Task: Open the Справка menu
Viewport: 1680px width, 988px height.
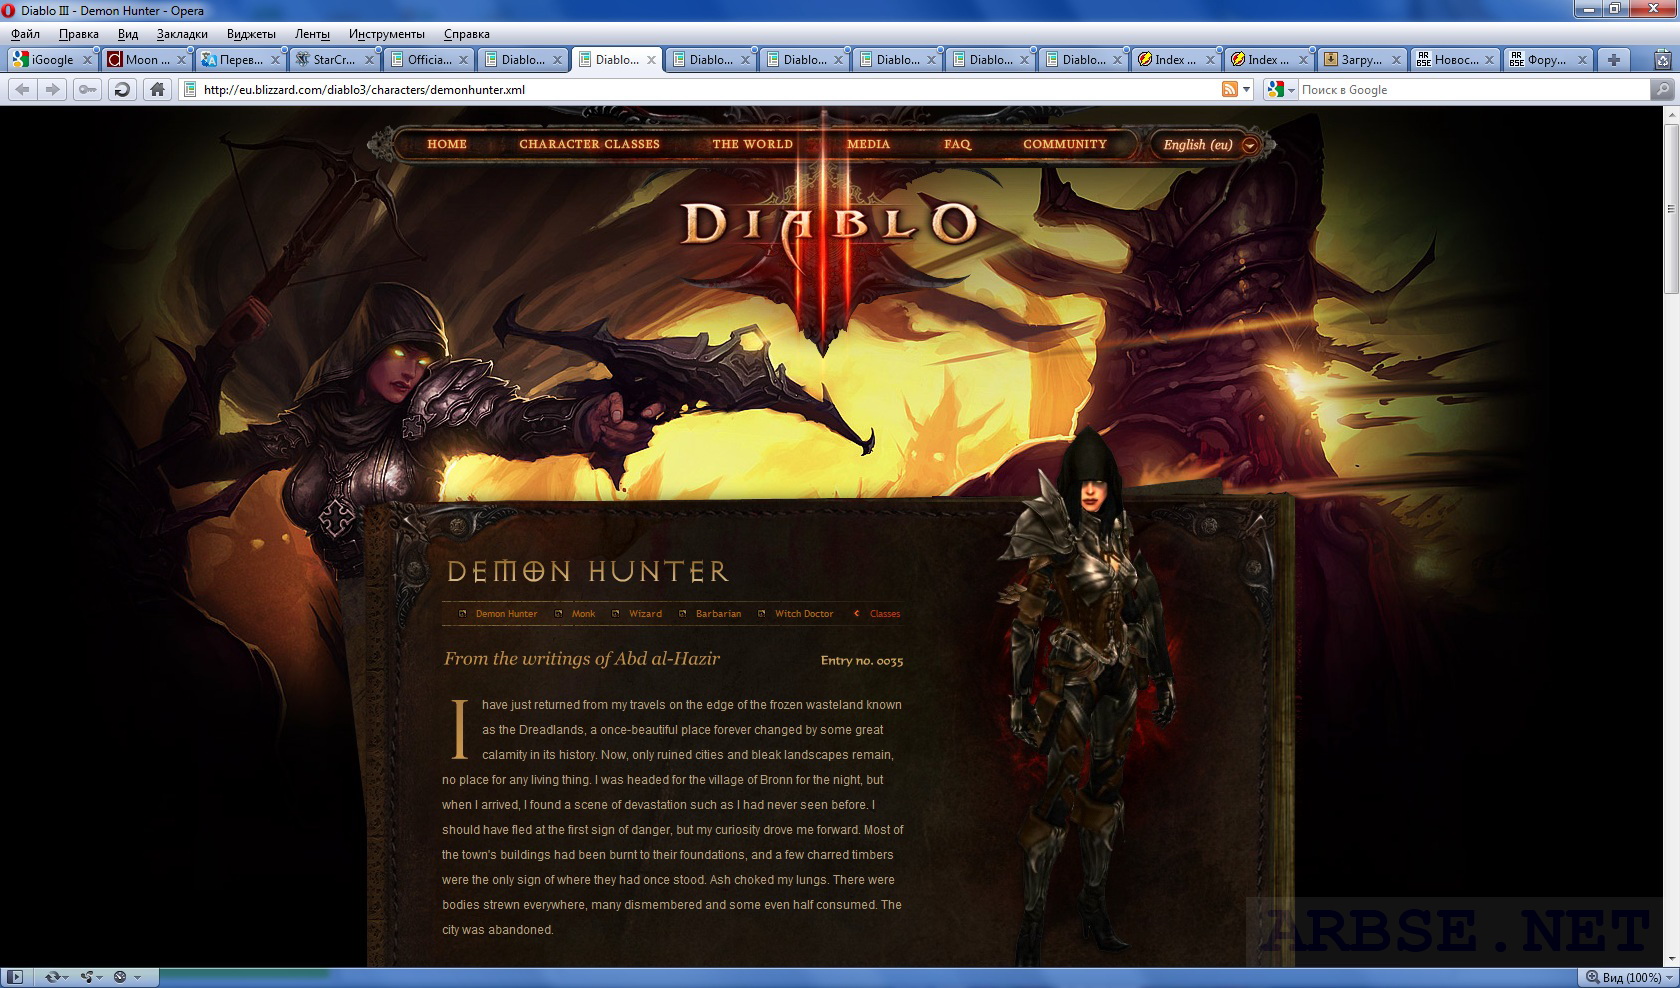Action: pos(467,34)
